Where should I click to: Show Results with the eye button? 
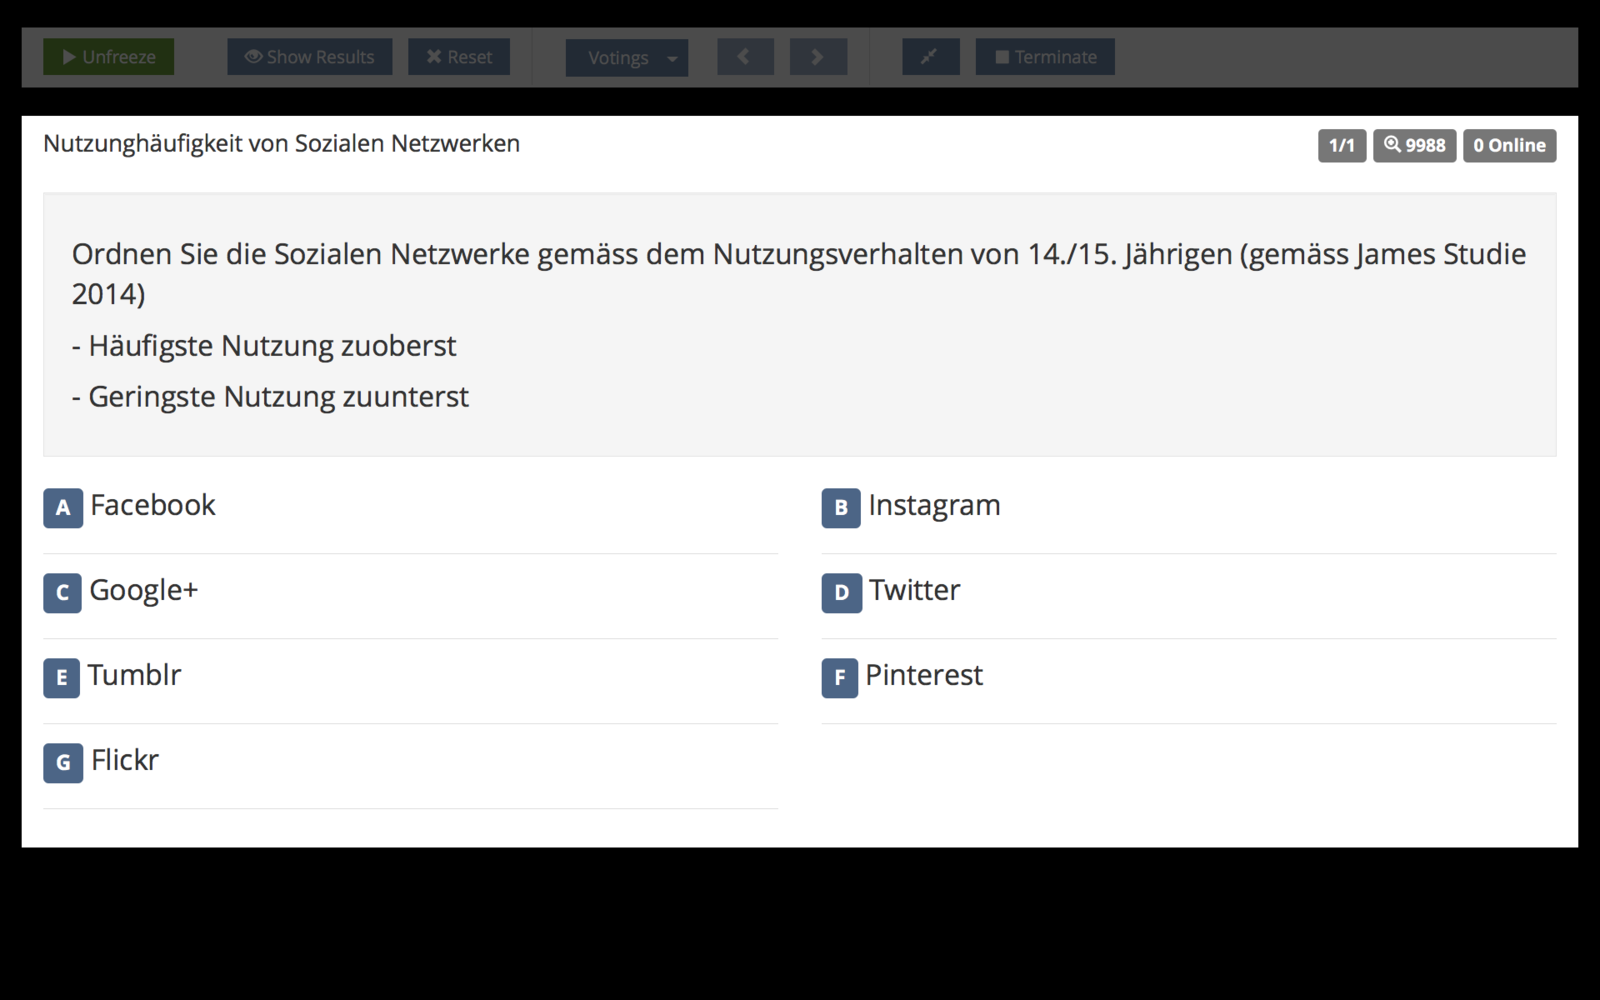click(309, 57)
